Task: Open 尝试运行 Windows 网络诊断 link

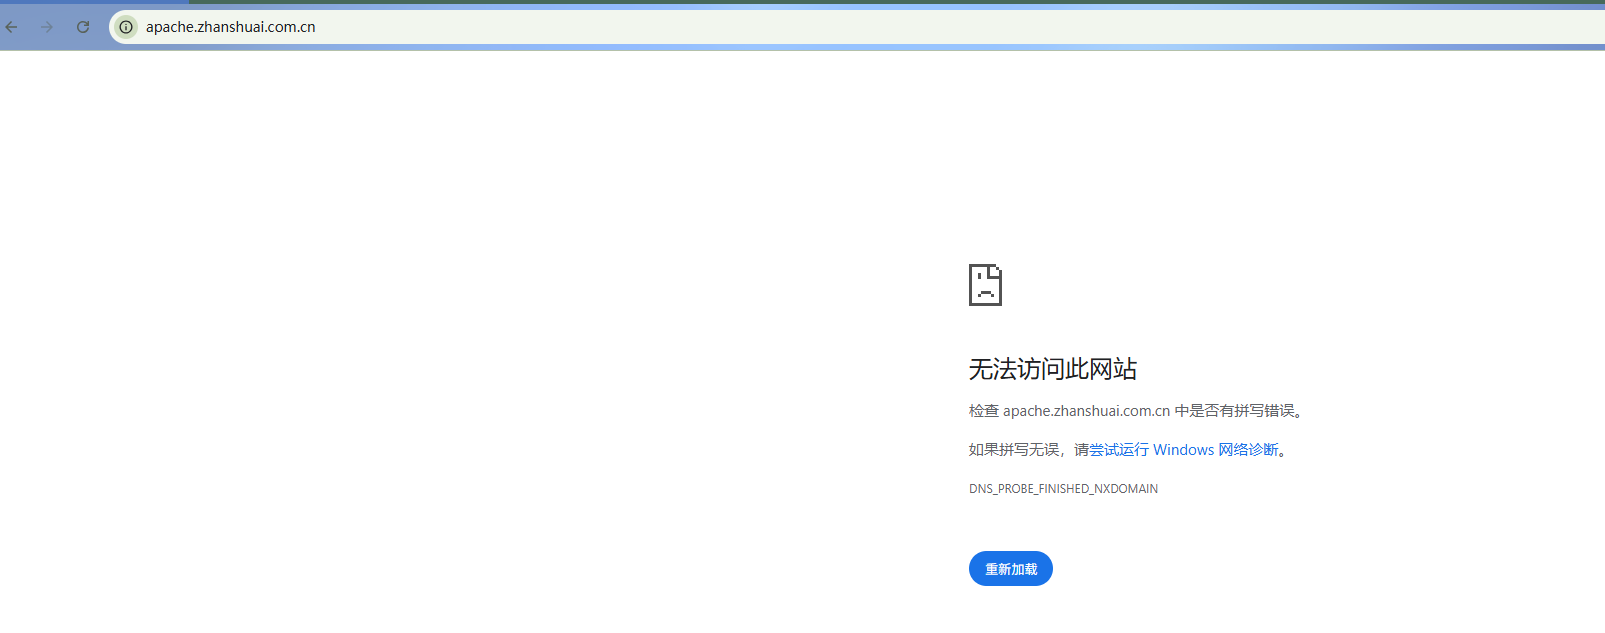Action: [1184, 450]
